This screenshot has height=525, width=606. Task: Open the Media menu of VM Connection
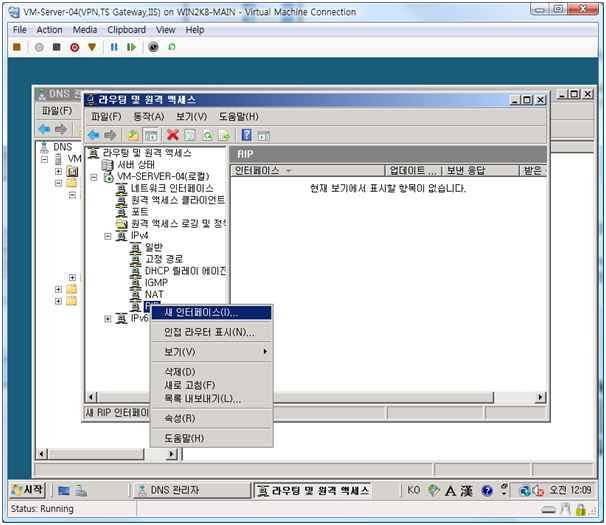click(85, 30)
